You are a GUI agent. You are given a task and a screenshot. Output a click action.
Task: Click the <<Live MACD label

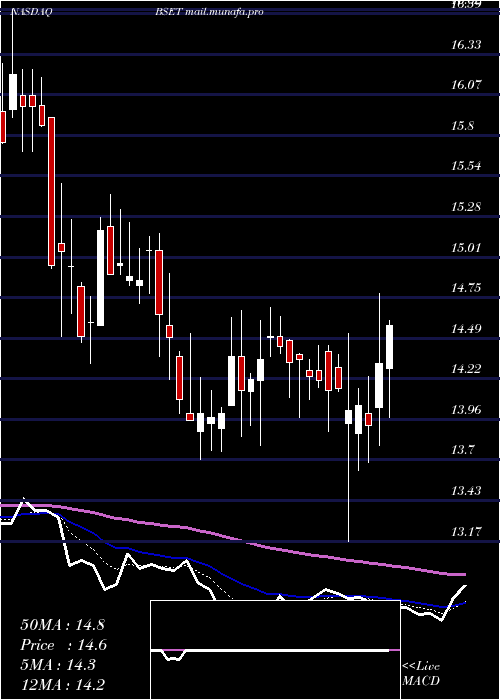tap(421, 674)
